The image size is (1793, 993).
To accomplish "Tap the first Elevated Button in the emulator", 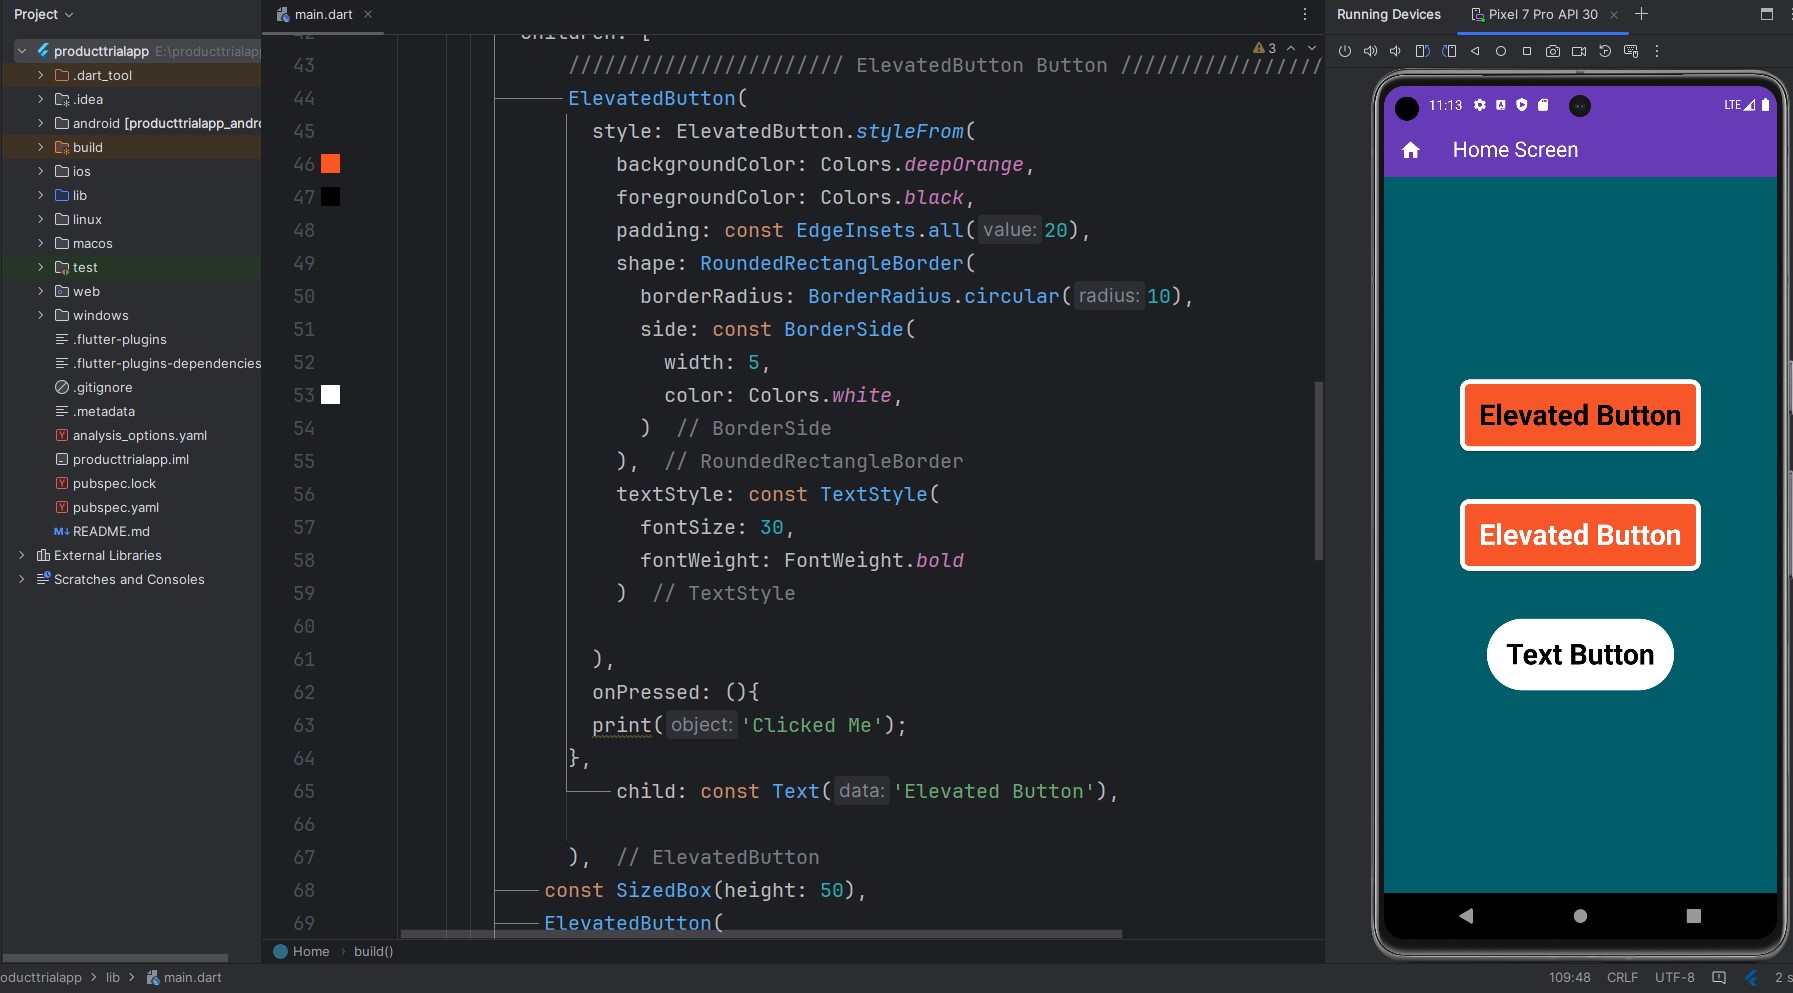I will point(1579,415).
